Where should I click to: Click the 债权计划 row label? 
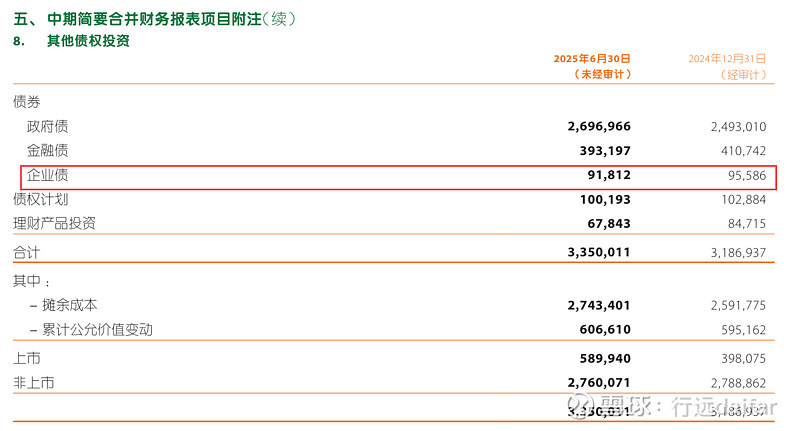(41, 199)
